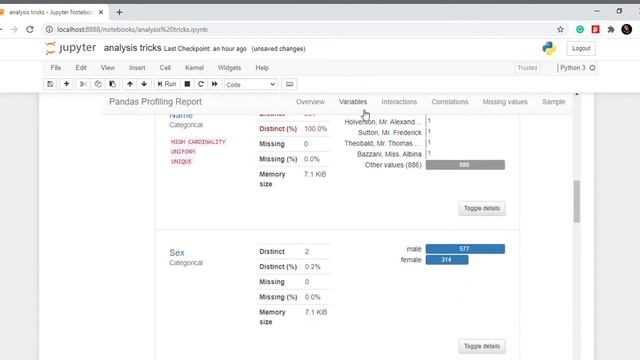Toggle details for the Name variable
The width and height of the screenshot is (640, 360).
point(482,208)
